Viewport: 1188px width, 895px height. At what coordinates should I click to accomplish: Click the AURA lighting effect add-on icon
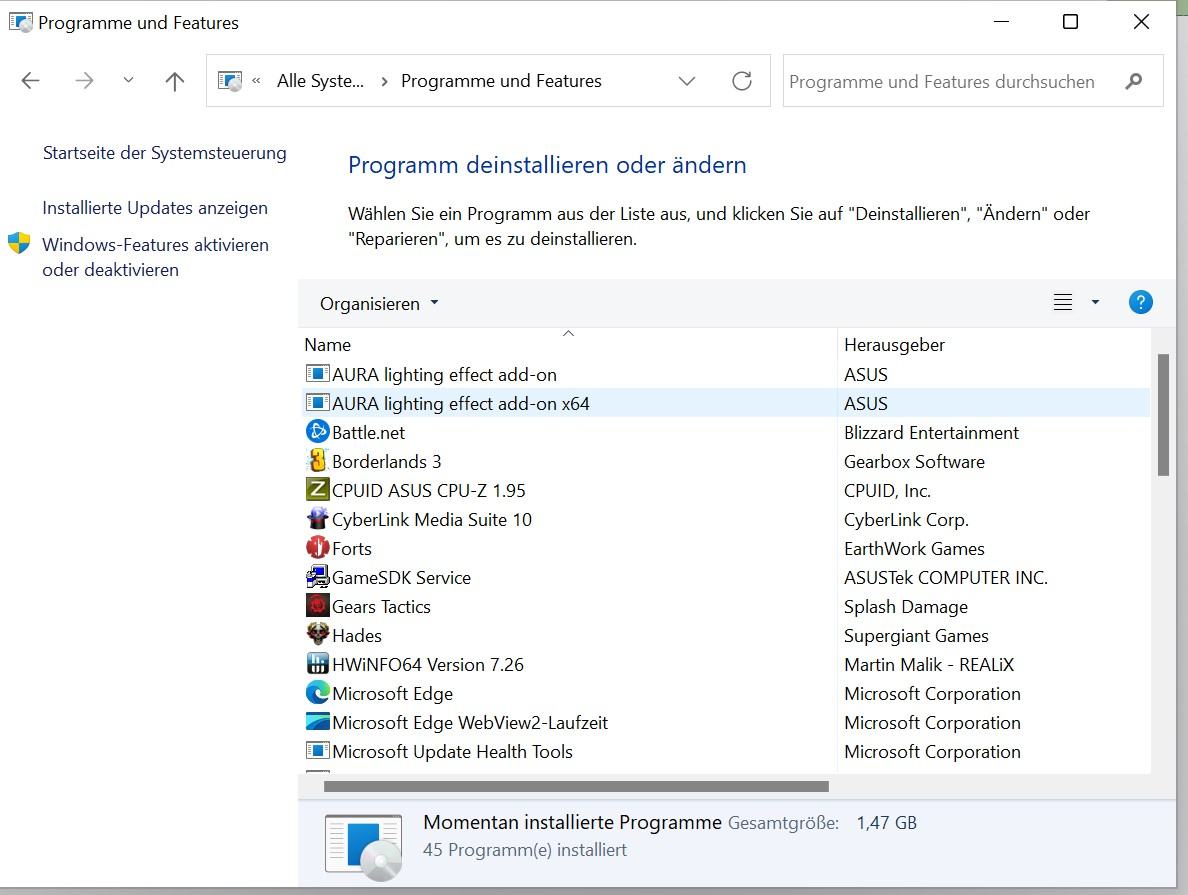coord(317,374)
